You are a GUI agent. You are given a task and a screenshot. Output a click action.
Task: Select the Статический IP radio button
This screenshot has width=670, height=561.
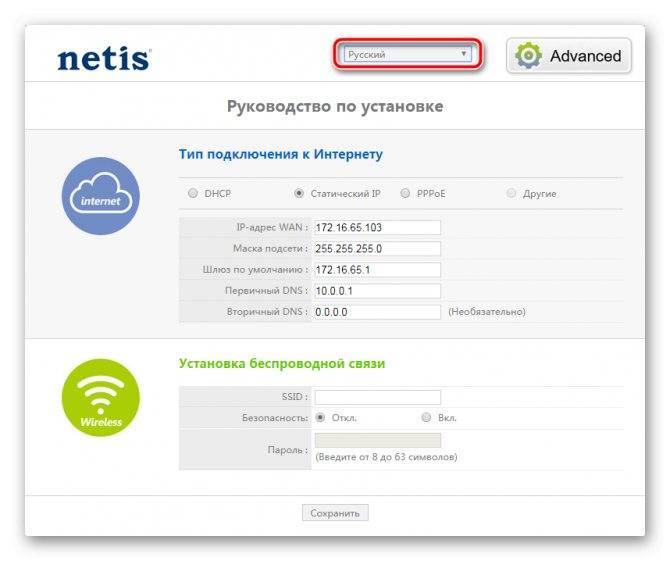point(299,193)
